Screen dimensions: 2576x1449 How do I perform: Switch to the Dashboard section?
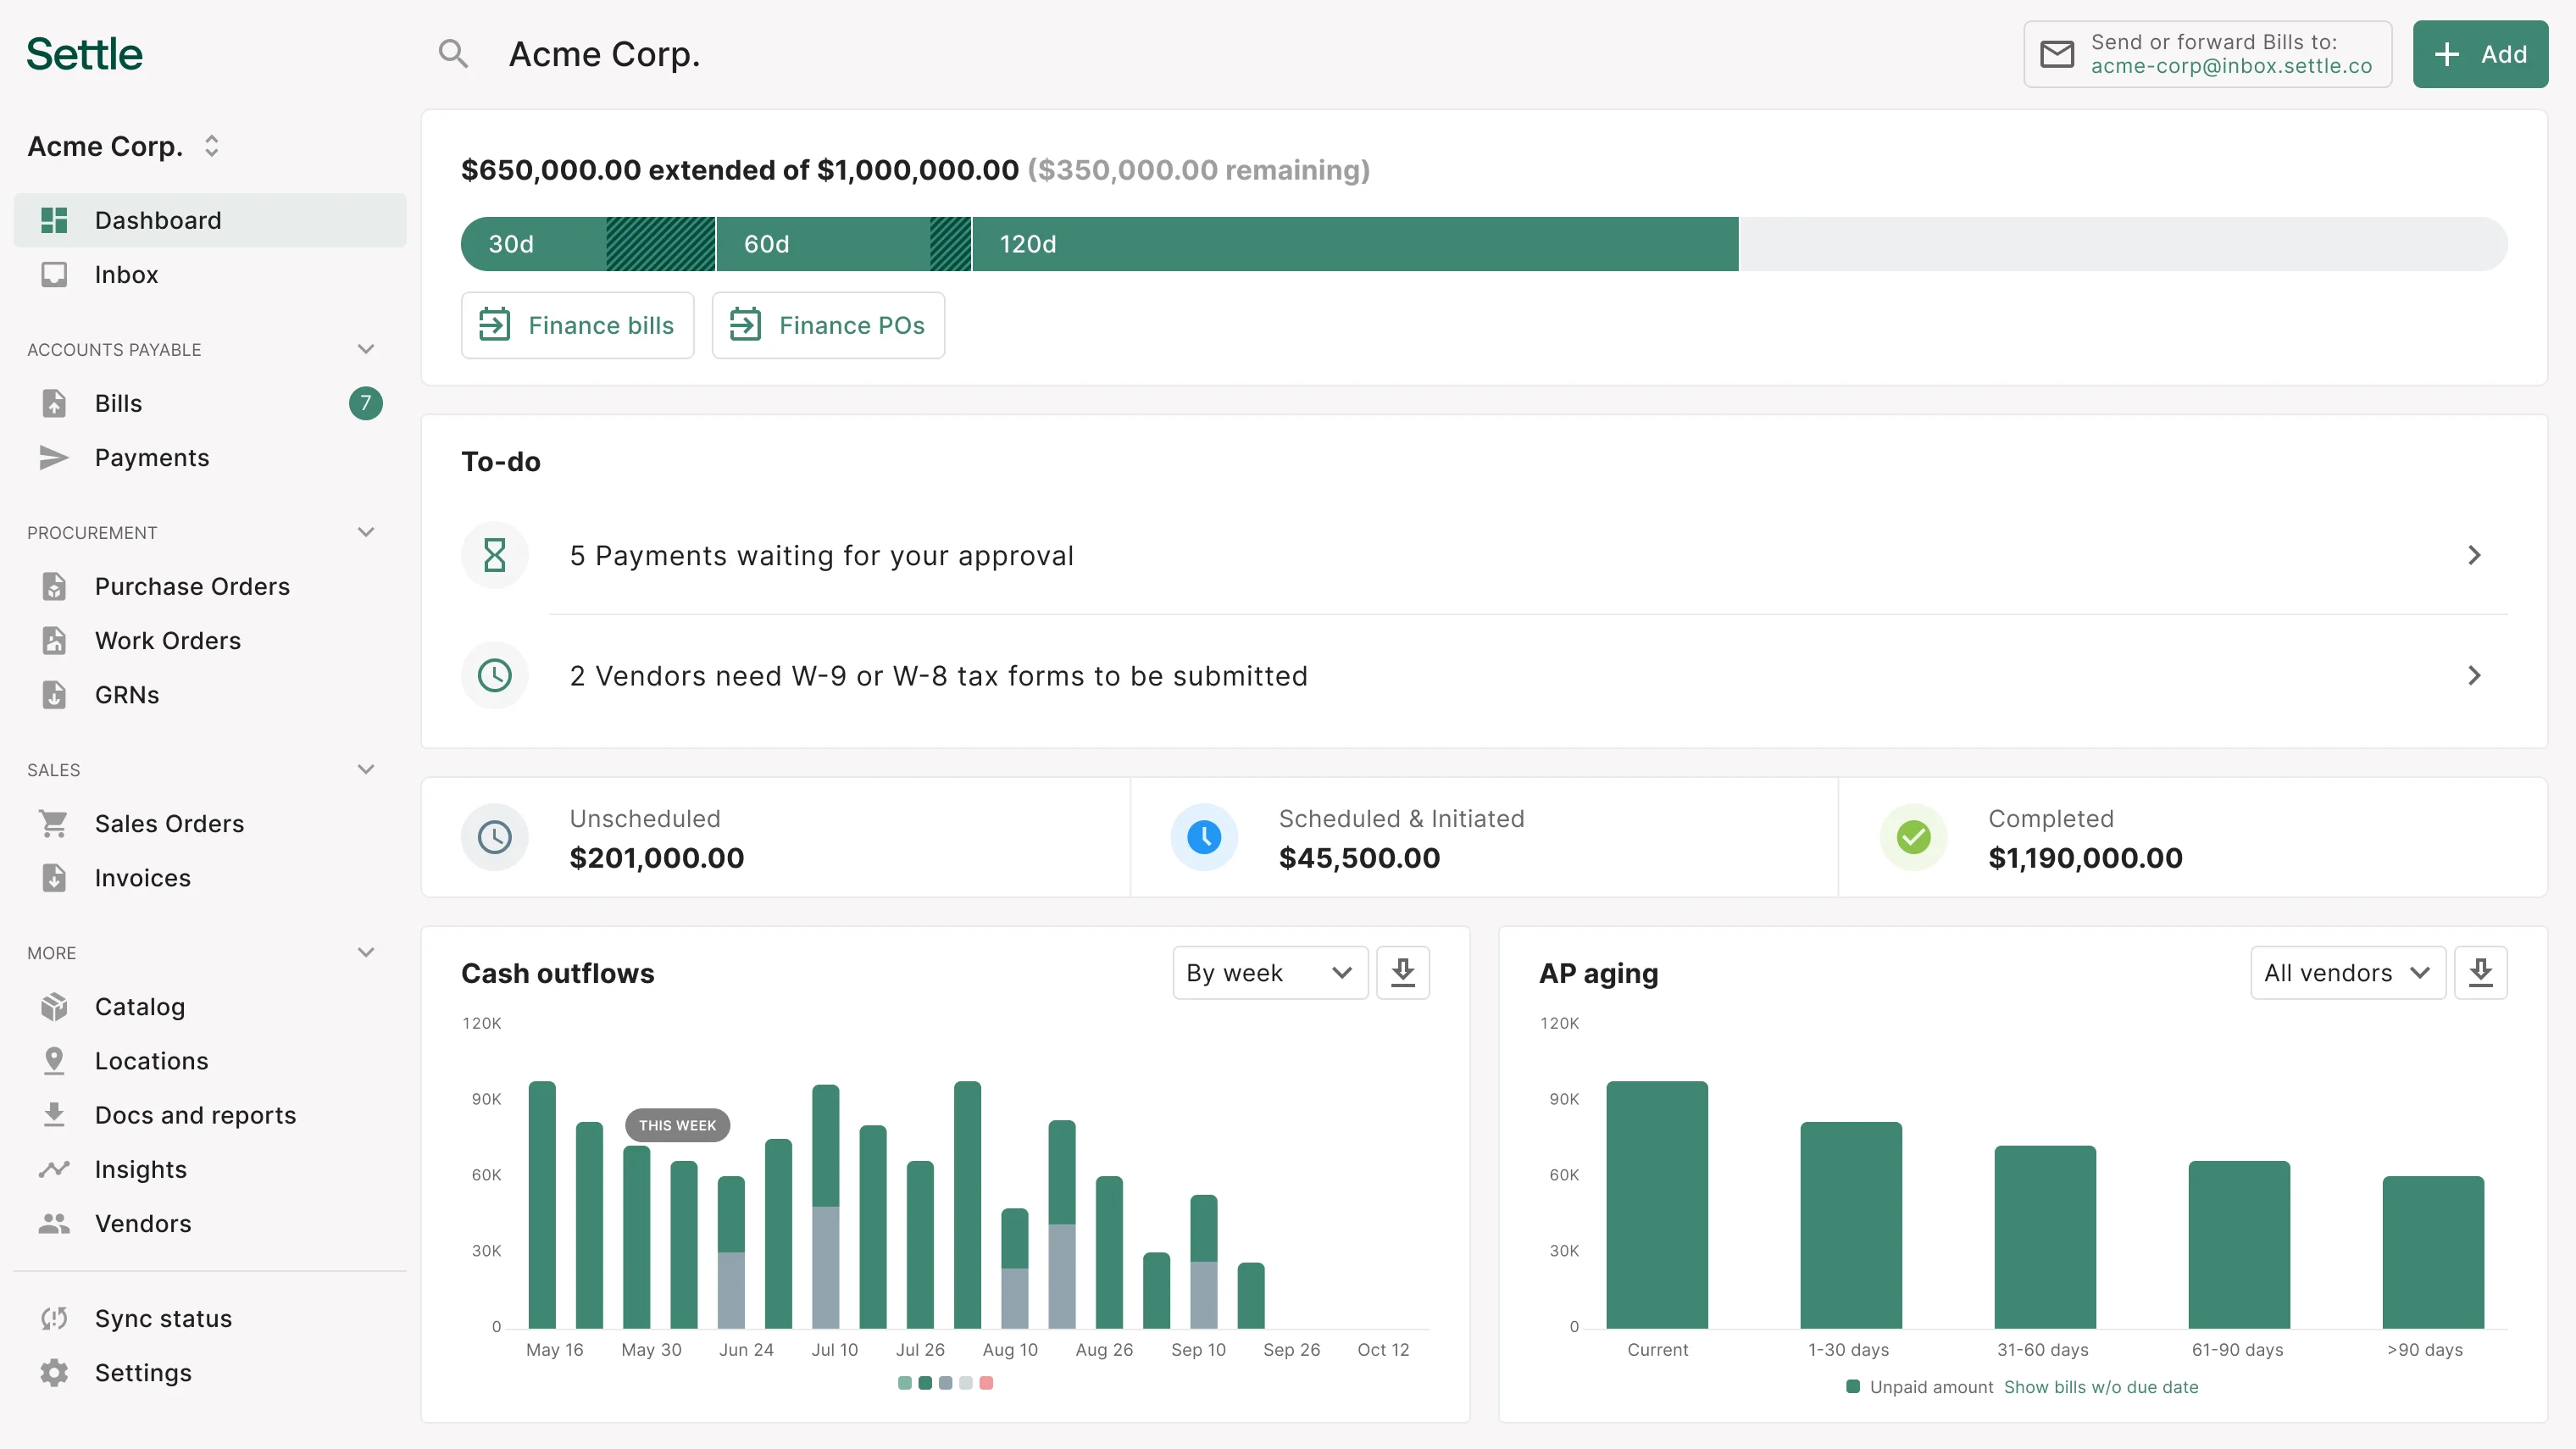coord(158,219)
